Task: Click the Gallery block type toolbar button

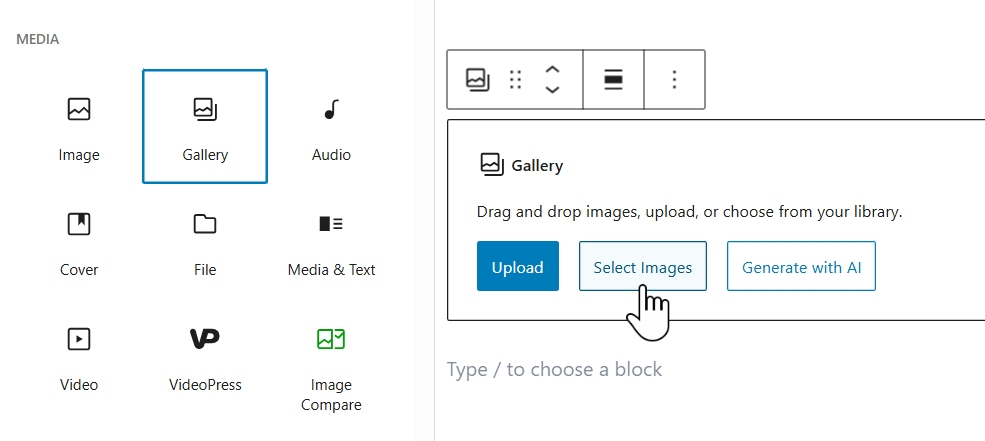Action: tap(478, 80)
